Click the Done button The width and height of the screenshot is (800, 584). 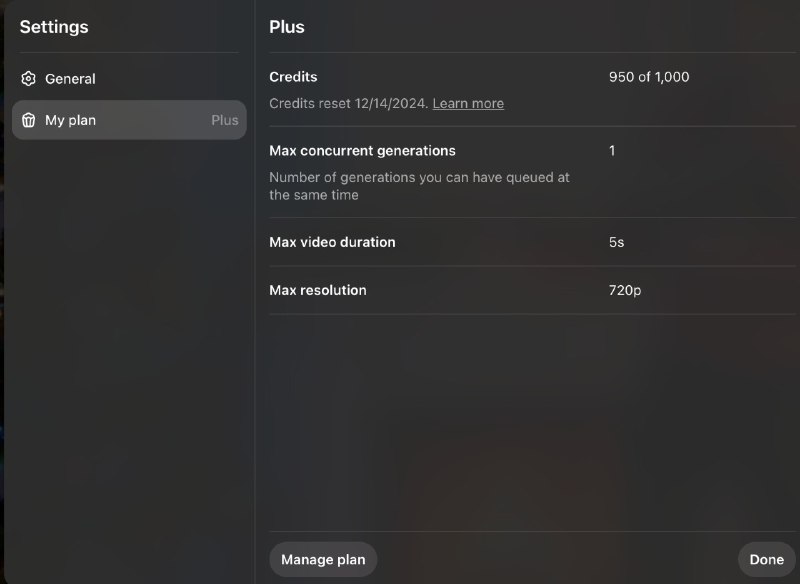pyautogui.click(x=766, y=560)
